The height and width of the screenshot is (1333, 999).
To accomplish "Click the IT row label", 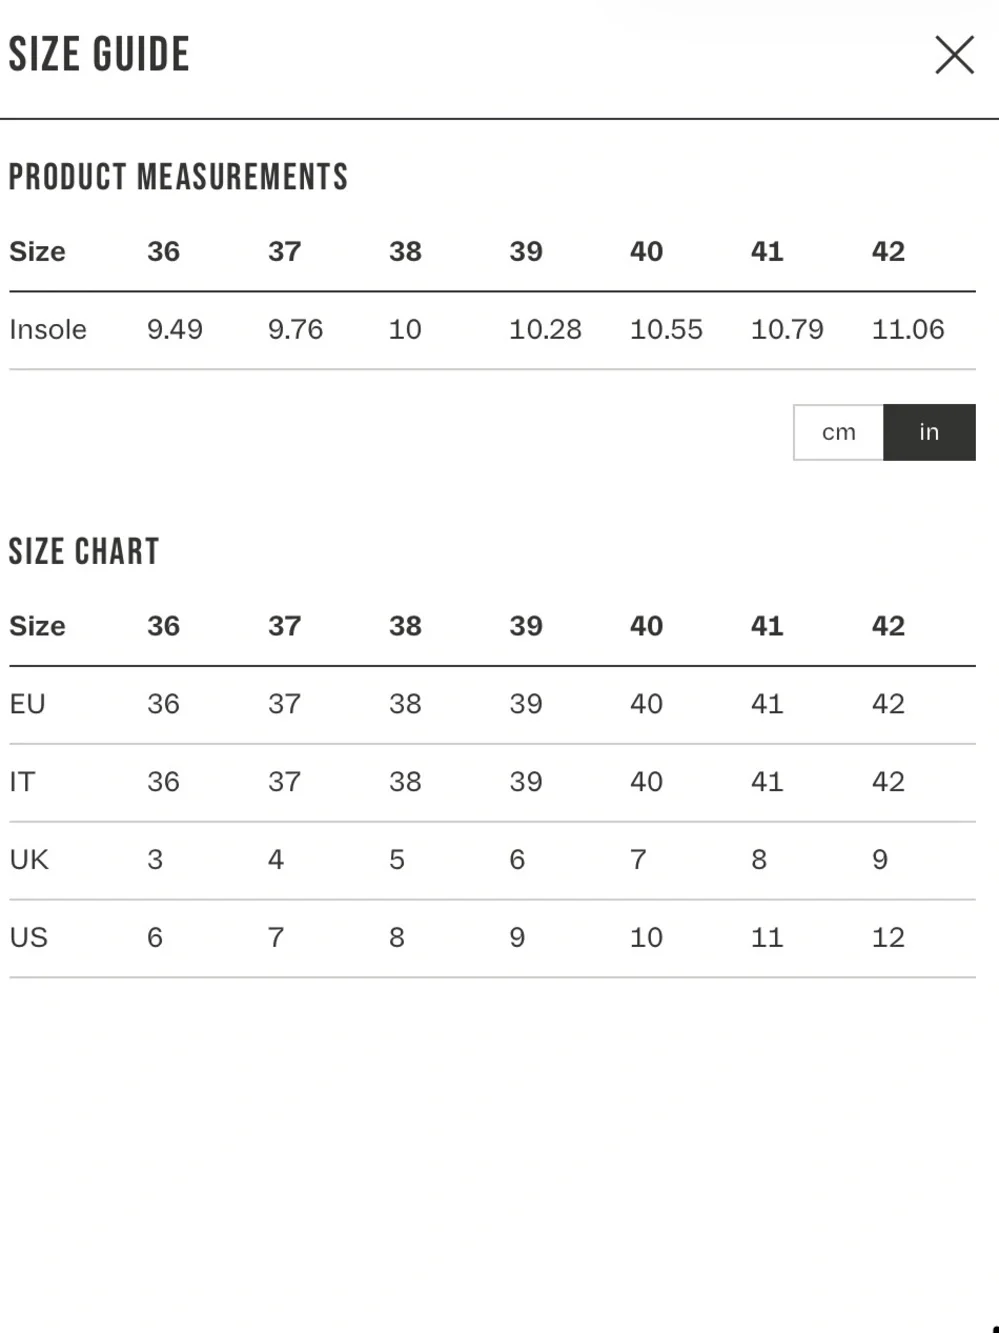I will [22, 782].
